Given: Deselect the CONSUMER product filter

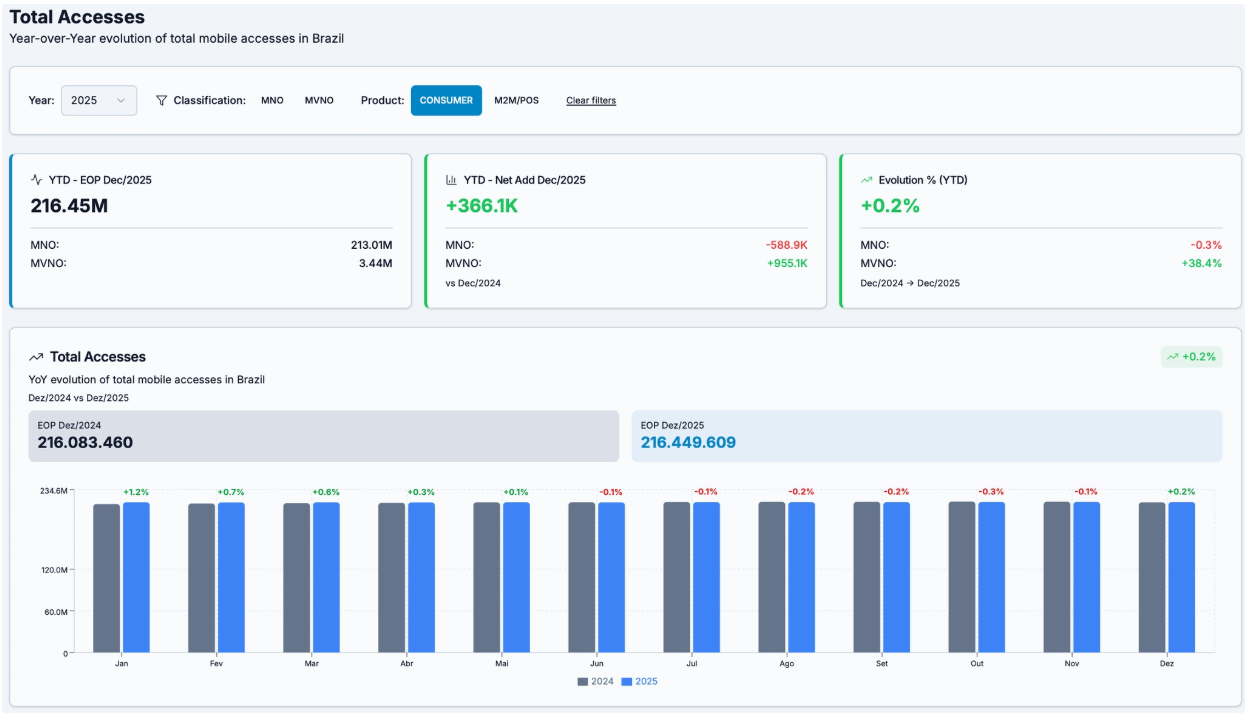Looking at the screenshot, I should pyautogui.click(x=446, y=100).
